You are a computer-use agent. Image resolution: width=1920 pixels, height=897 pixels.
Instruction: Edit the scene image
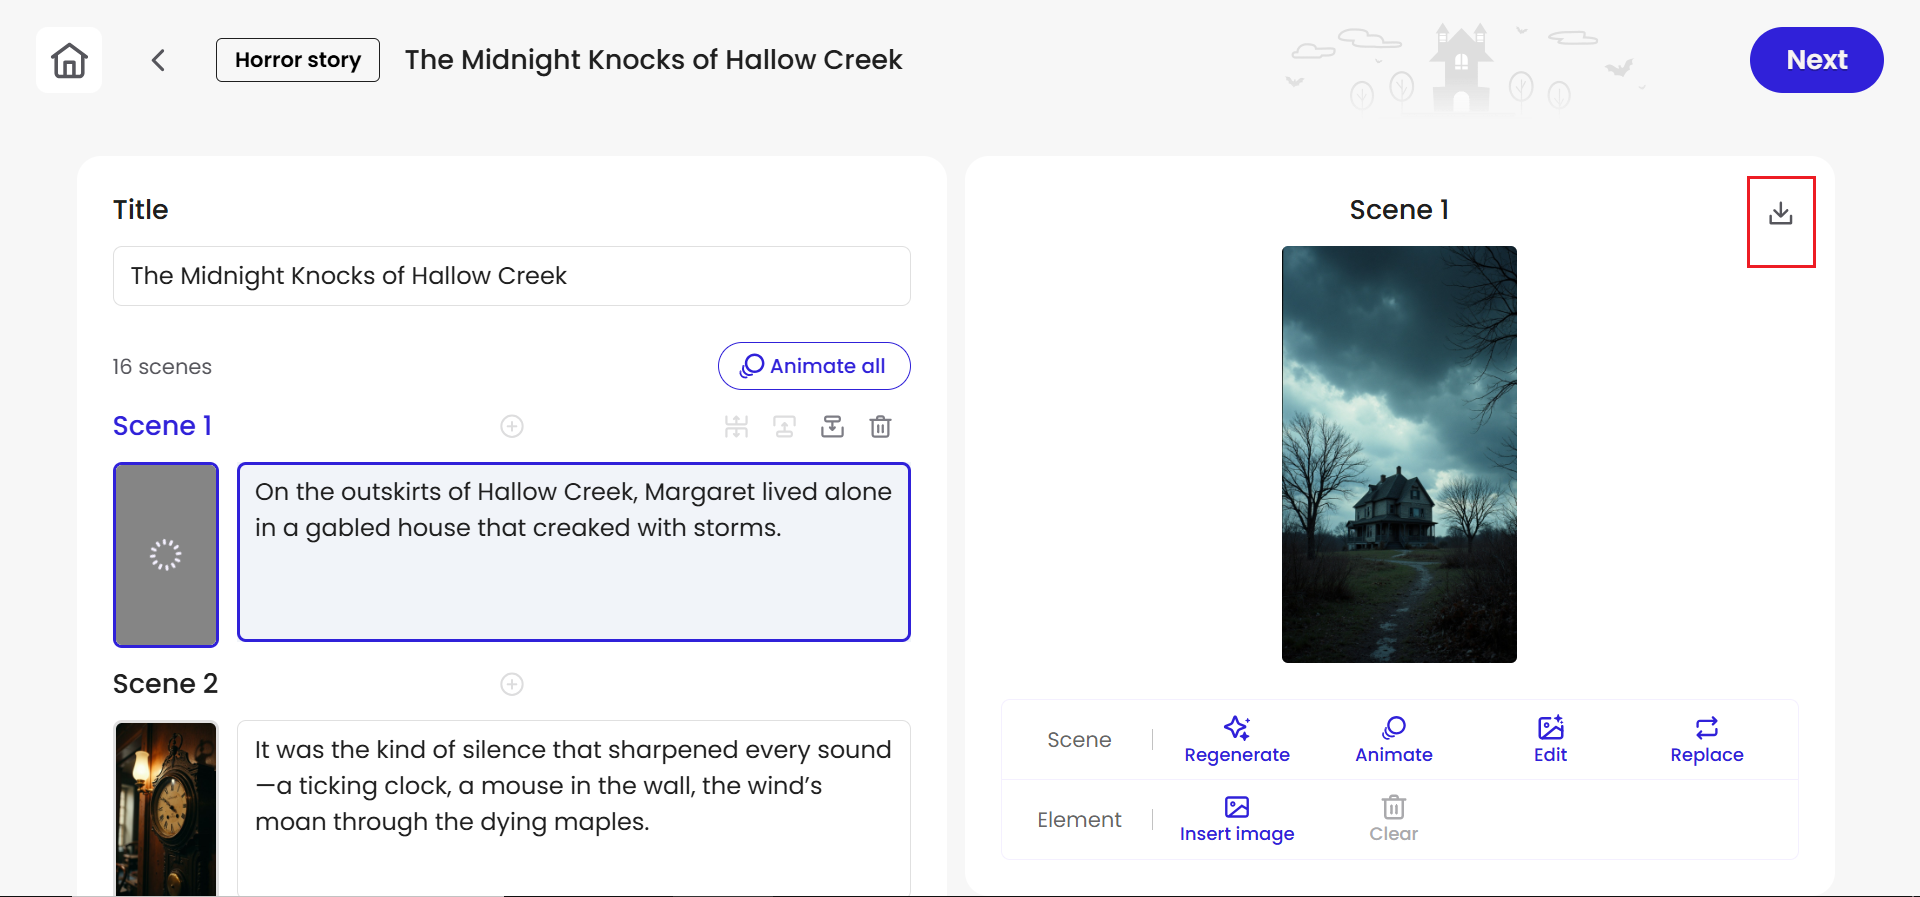coord(1550,740)
